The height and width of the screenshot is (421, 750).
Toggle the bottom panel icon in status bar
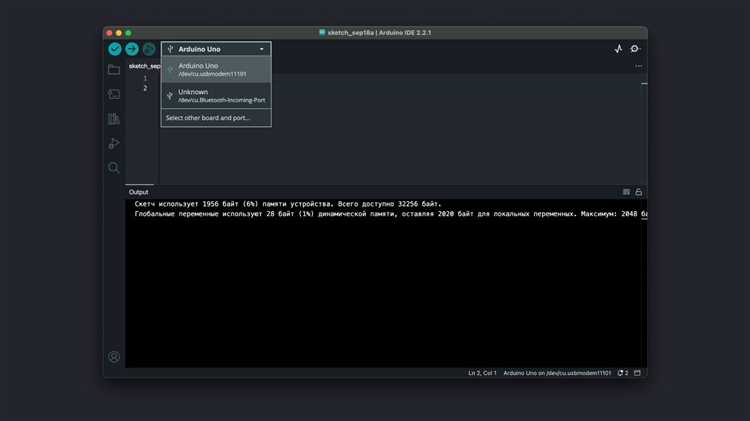[x=637, y=373]
